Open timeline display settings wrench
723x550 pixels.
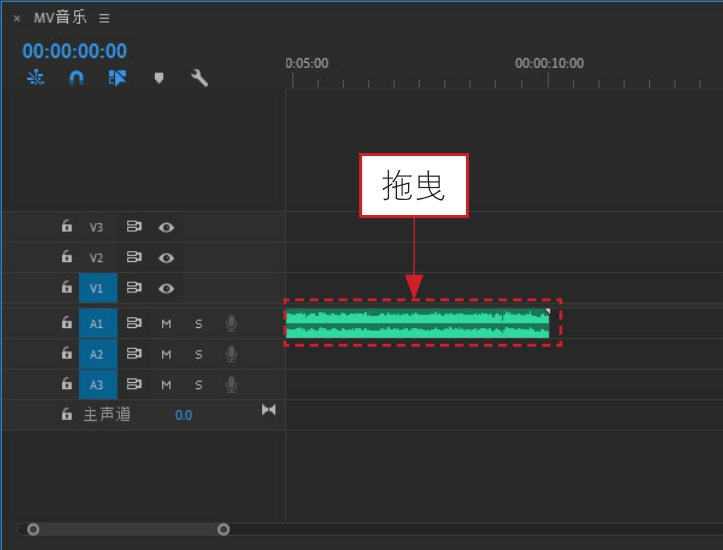click(199, 78)
